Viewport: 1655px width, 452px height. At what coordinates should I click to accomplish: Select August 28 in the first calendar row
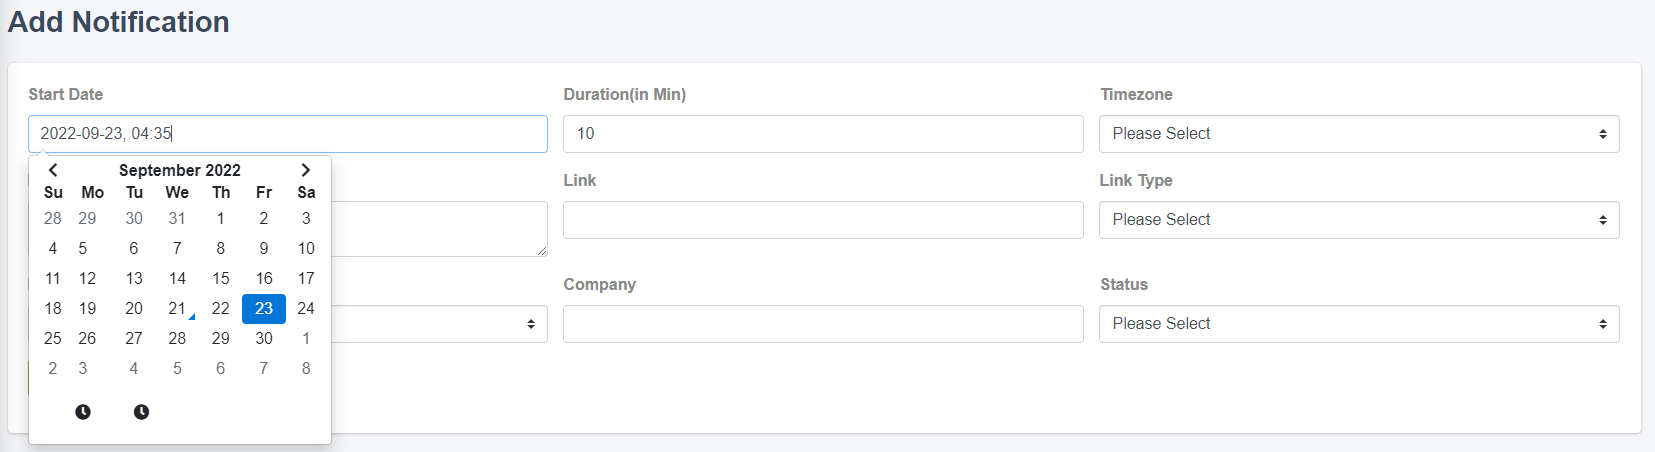[53, 218]
